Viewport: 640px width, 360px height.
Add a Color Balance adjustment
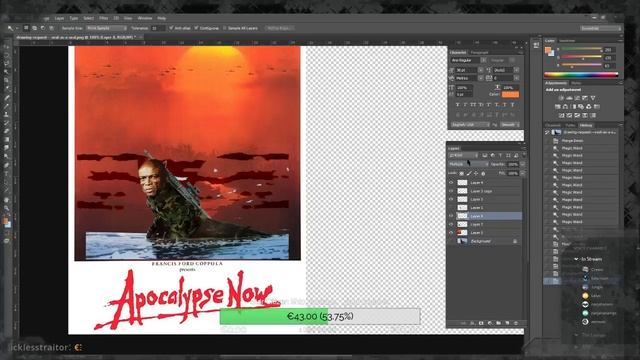[x=565, y=107]
